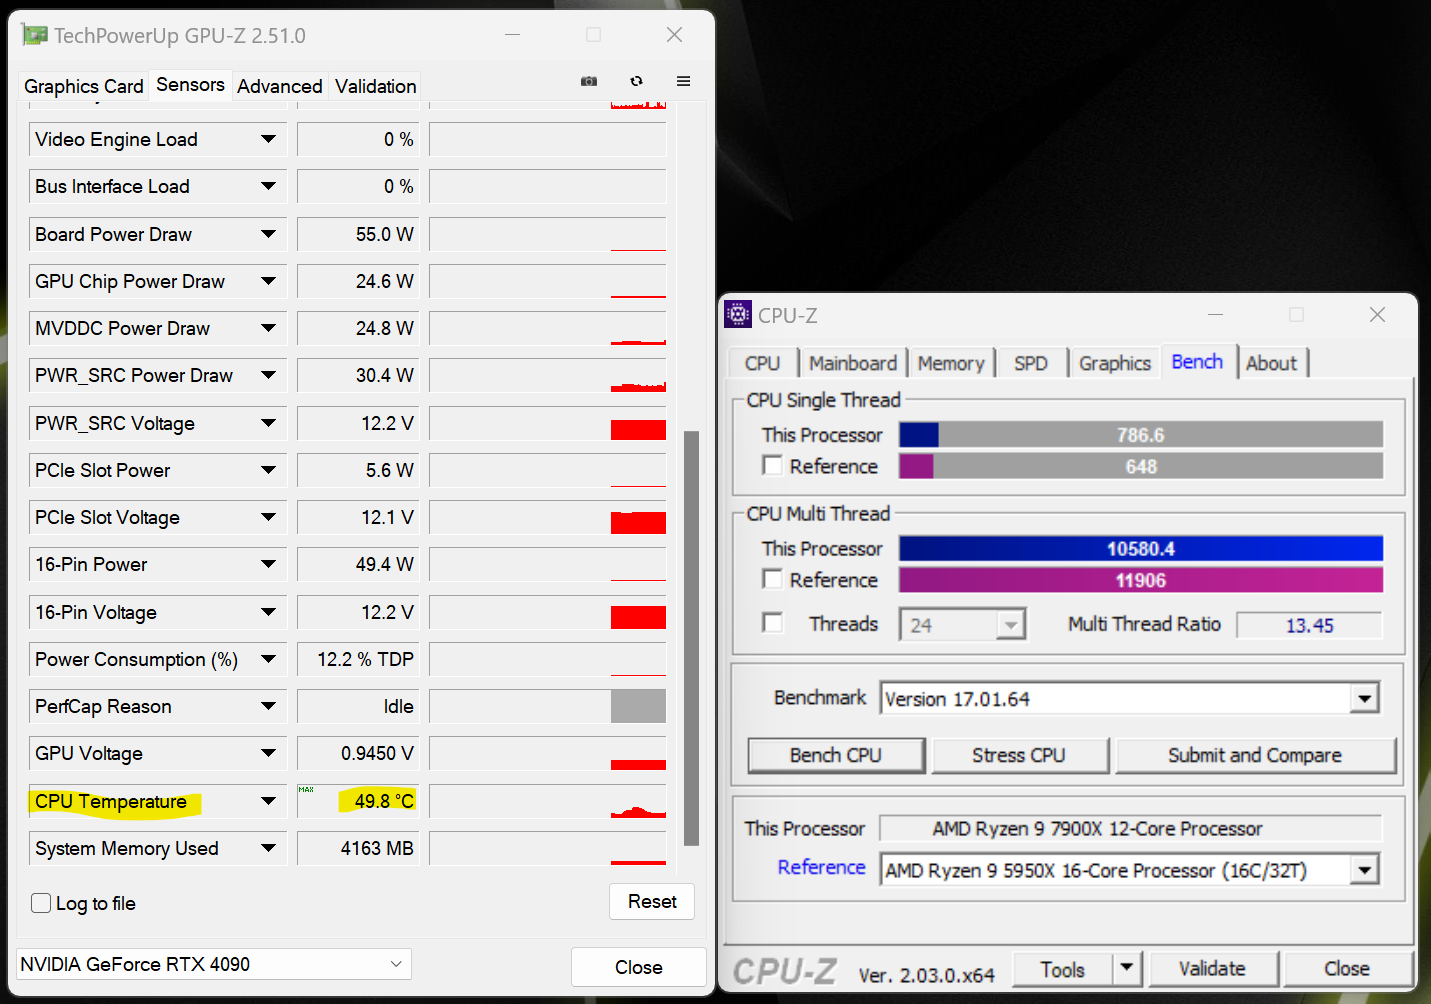The image size is (1431, 1004).
Task: Open the System Memory Used dropdown
Action: (268, 848)
